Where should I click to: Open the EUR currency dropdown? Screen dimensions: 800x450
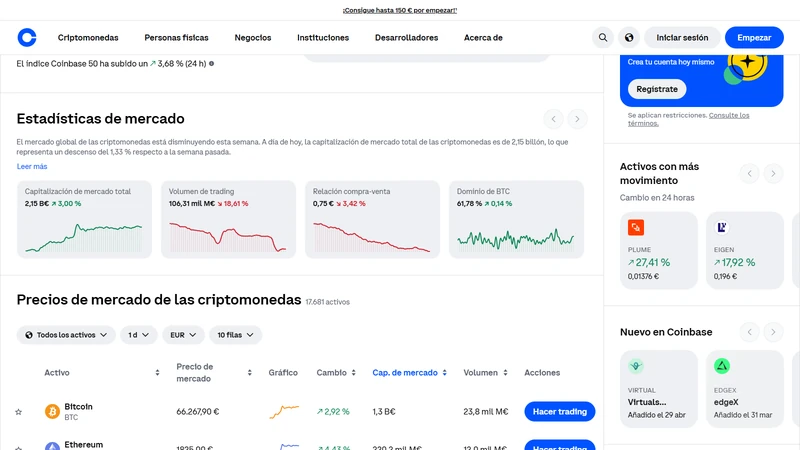(x=183, y=335)
